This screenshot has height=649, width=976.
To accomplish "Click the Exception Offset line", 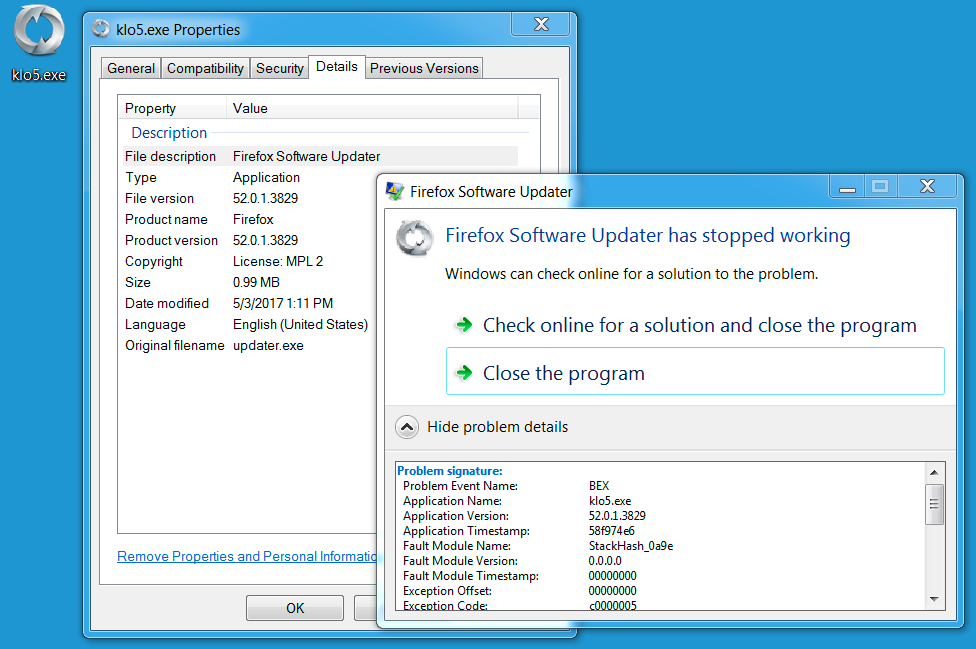I will [519, 591].
